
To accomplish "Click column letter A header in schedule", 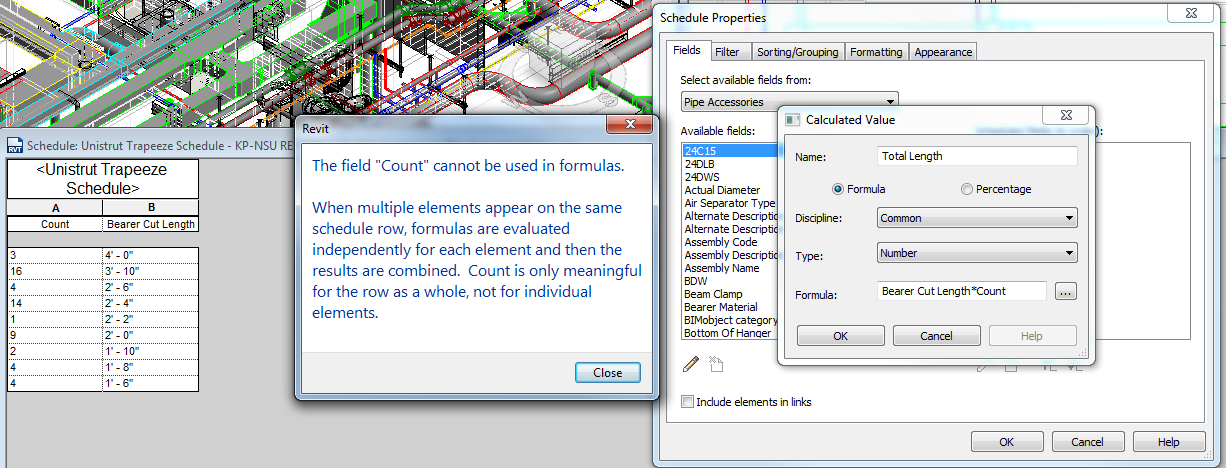I will (55, 208).
